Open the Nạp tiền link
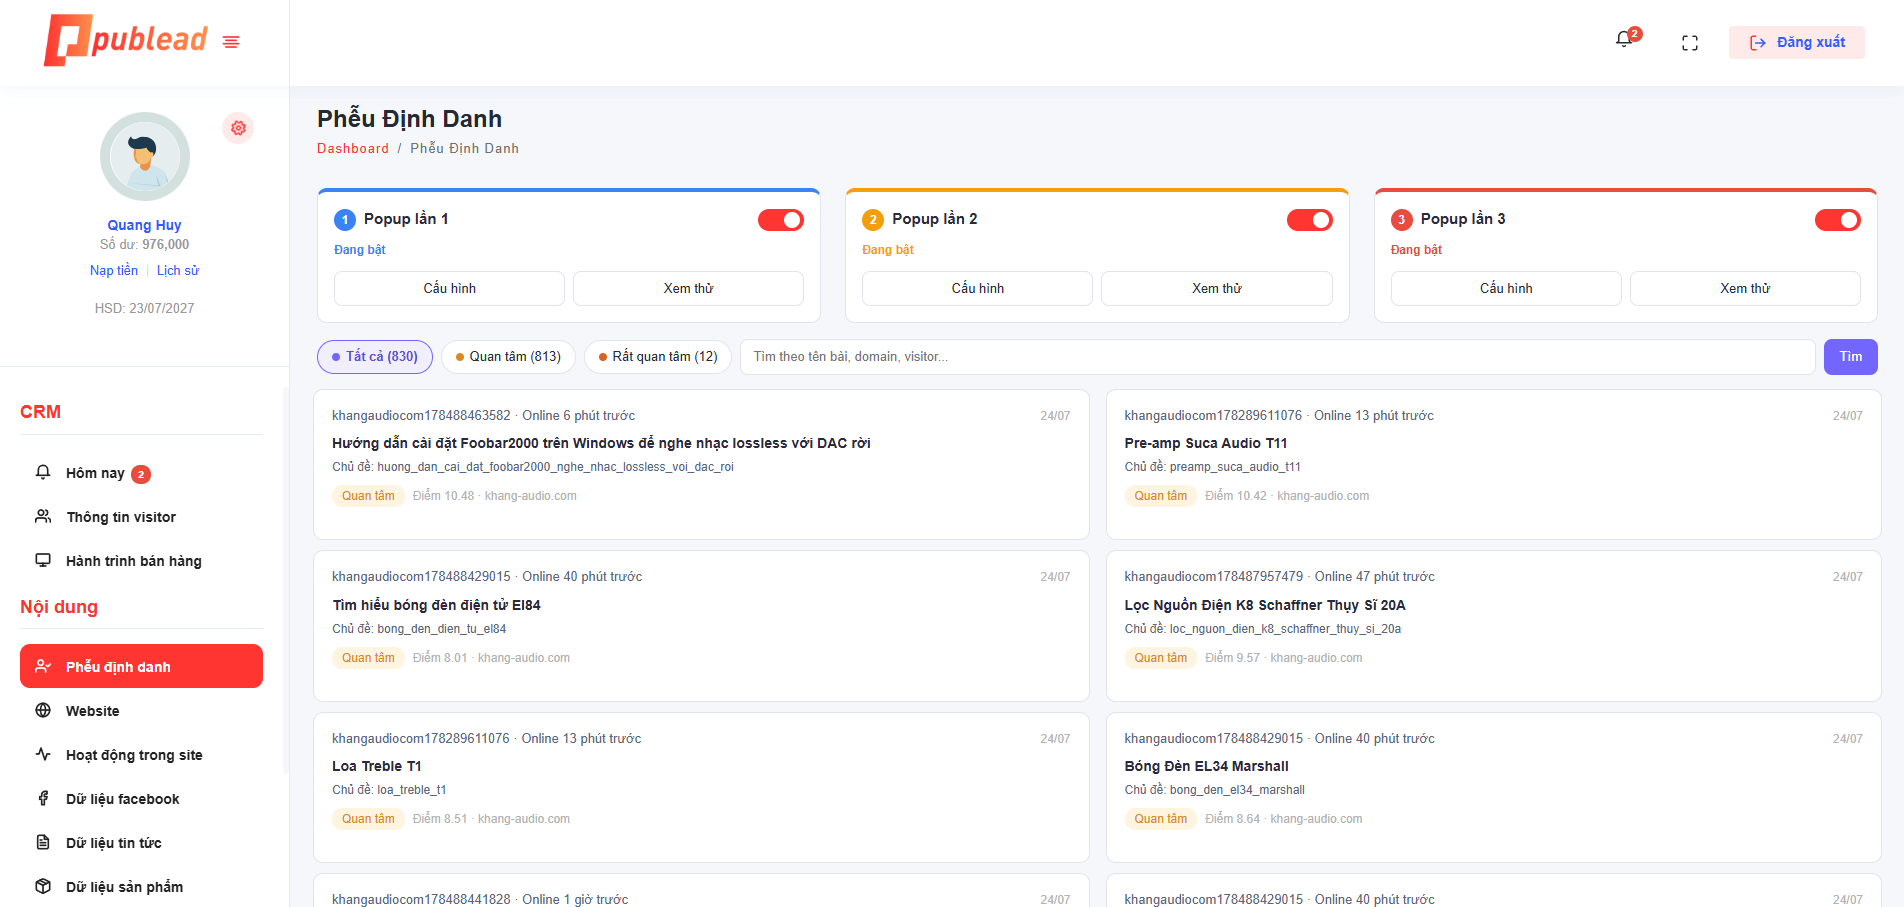 pos(114,271)
